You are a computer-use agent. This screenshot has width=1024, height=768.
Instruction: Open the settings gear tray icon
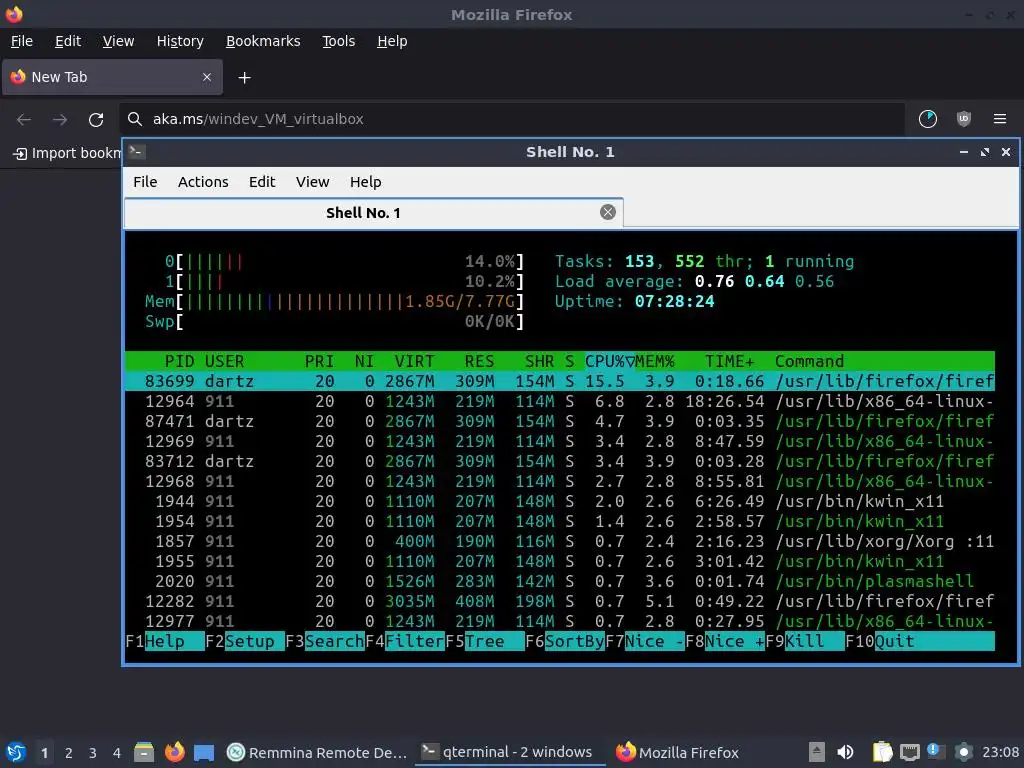pyautogui.click(x=963, y=752)
